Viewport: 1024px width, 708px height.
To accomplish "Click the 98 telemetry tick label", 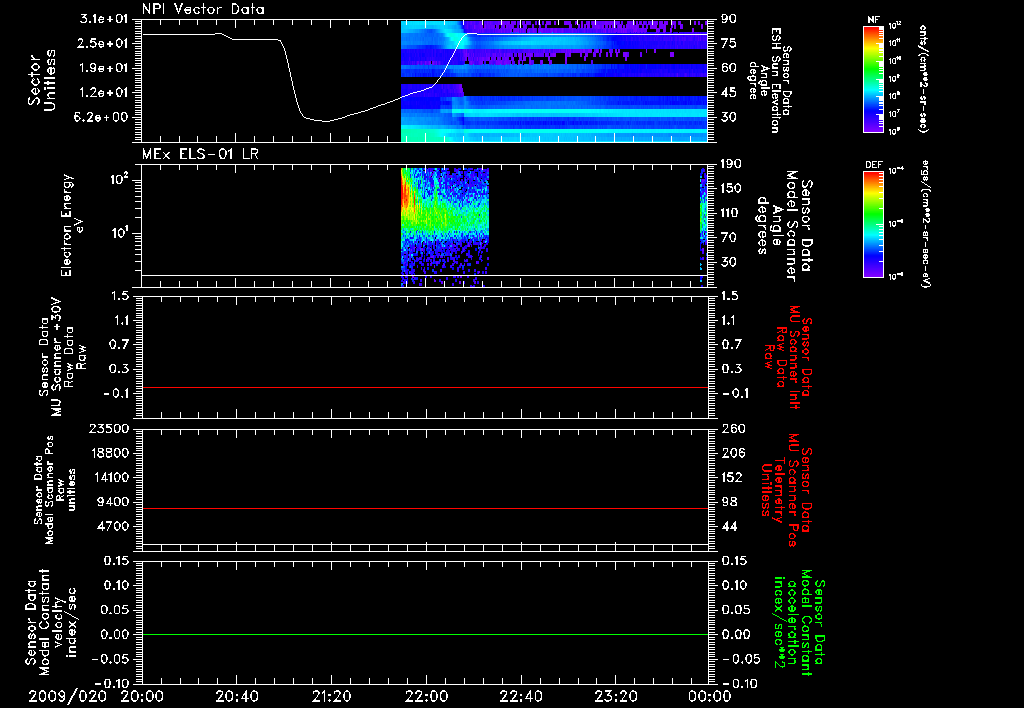I will pos(728,502).
